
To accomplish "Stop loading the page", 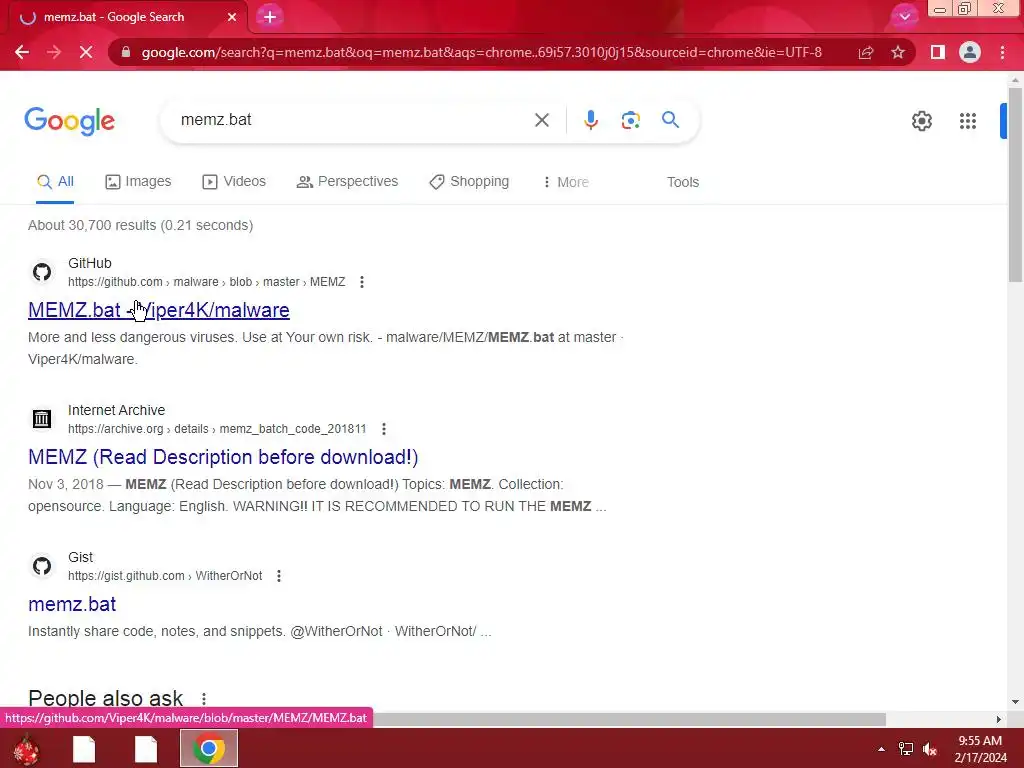I will (x=86, y=52).
